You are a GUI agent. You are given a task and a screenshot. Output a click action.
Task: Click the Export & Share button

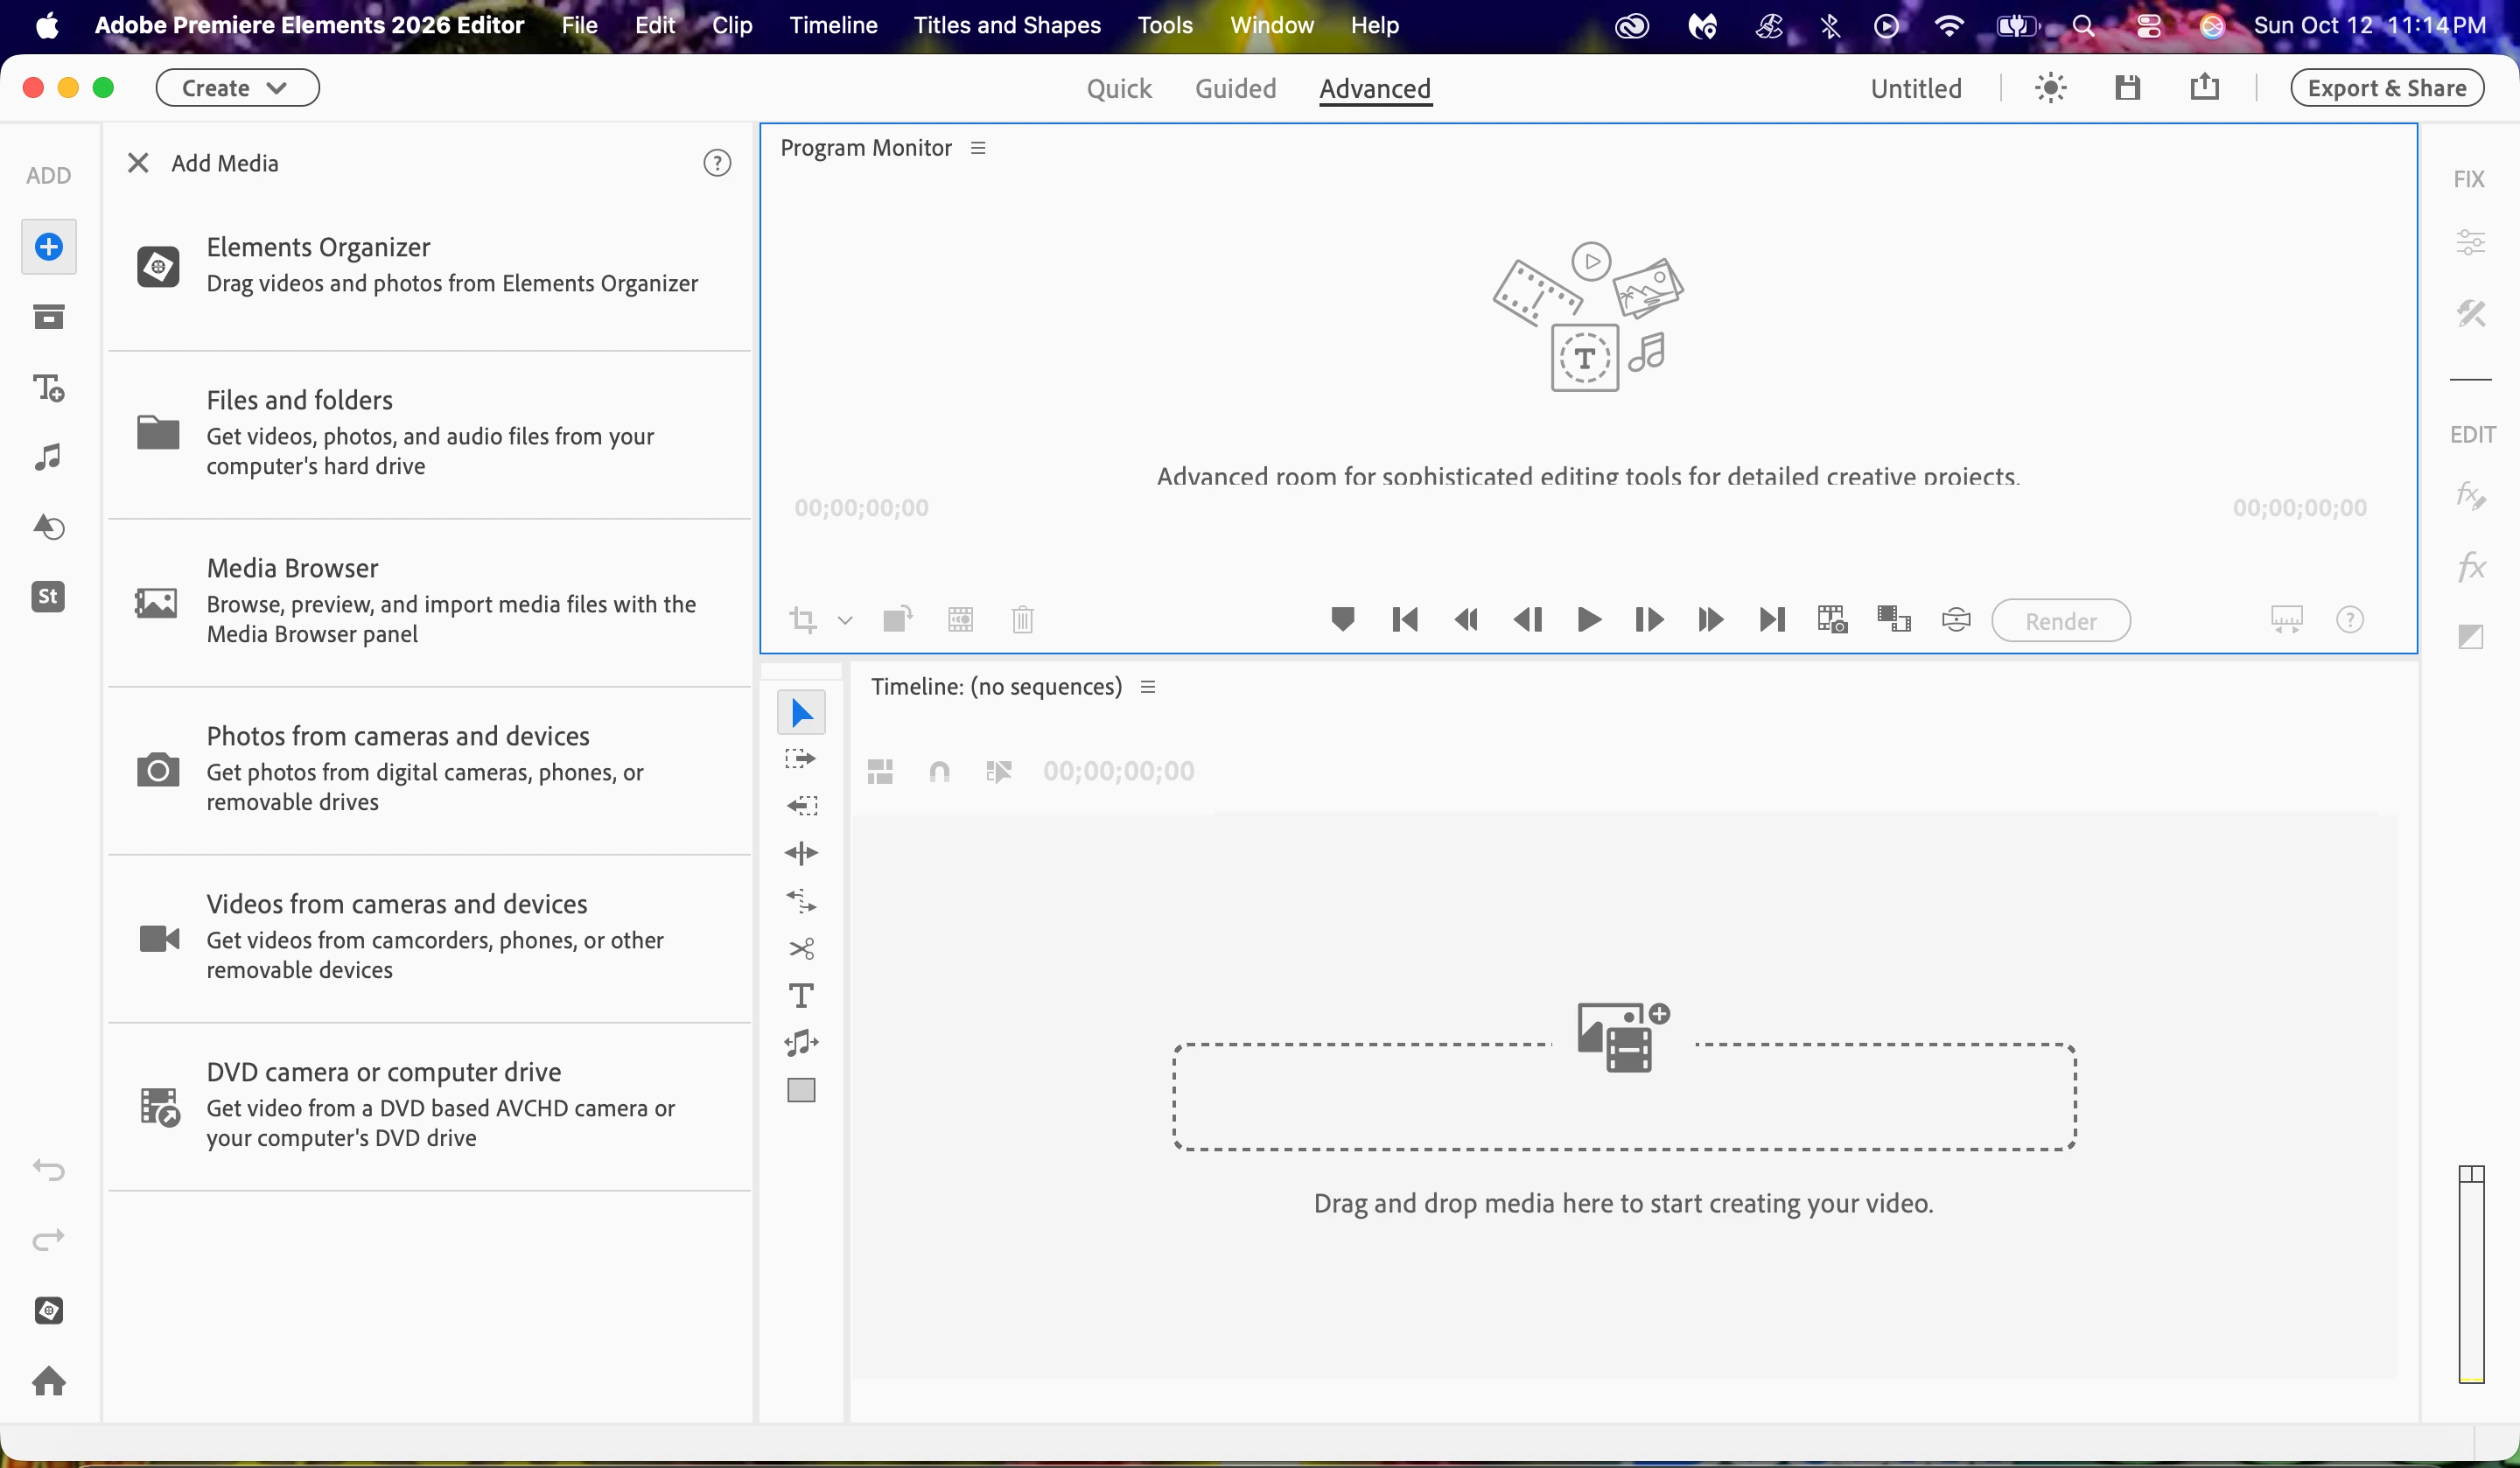[2386, 88]
